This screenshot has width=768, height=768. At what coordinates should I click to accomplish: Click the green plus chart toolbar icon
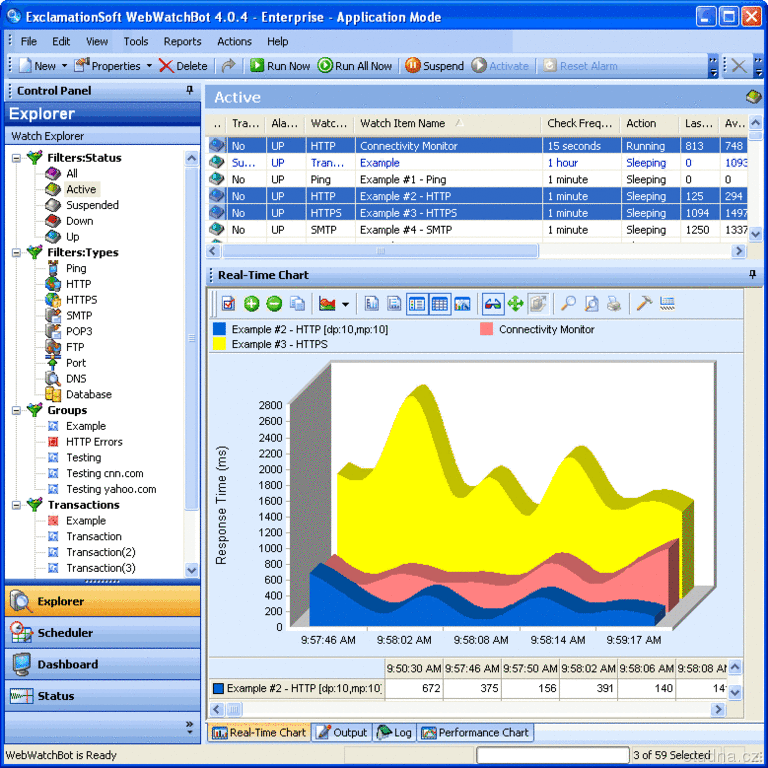pyautogui.click(x=251, y=304)
